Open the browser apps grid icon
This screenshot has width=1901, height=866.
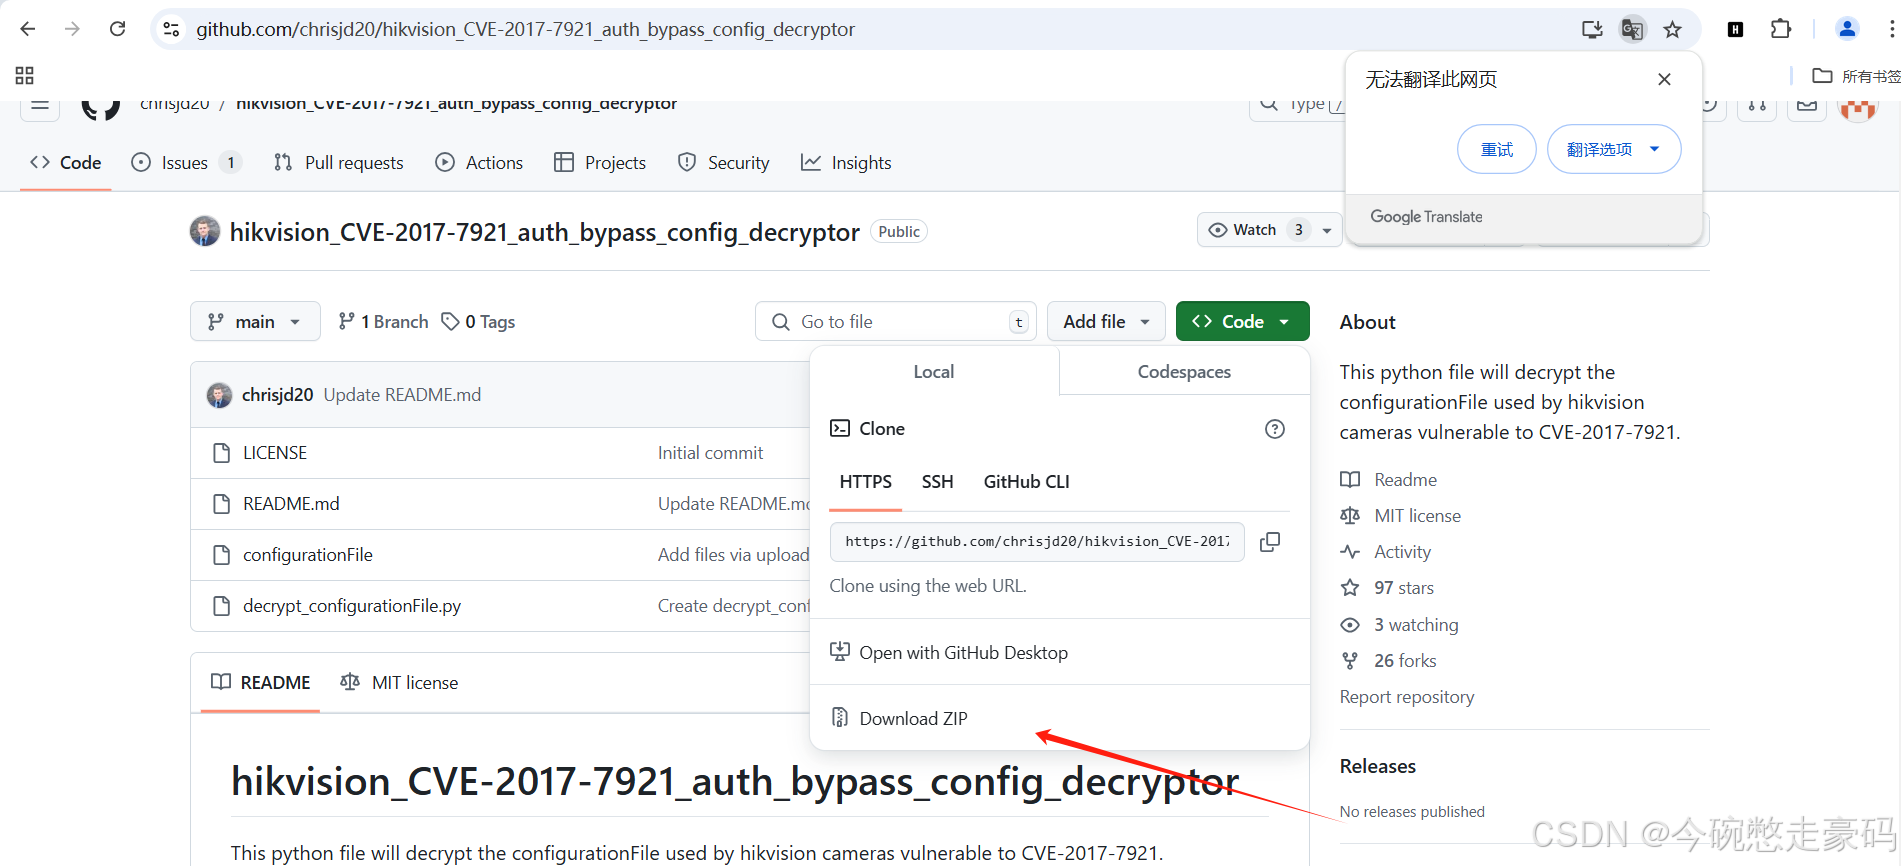pos(25,76)
